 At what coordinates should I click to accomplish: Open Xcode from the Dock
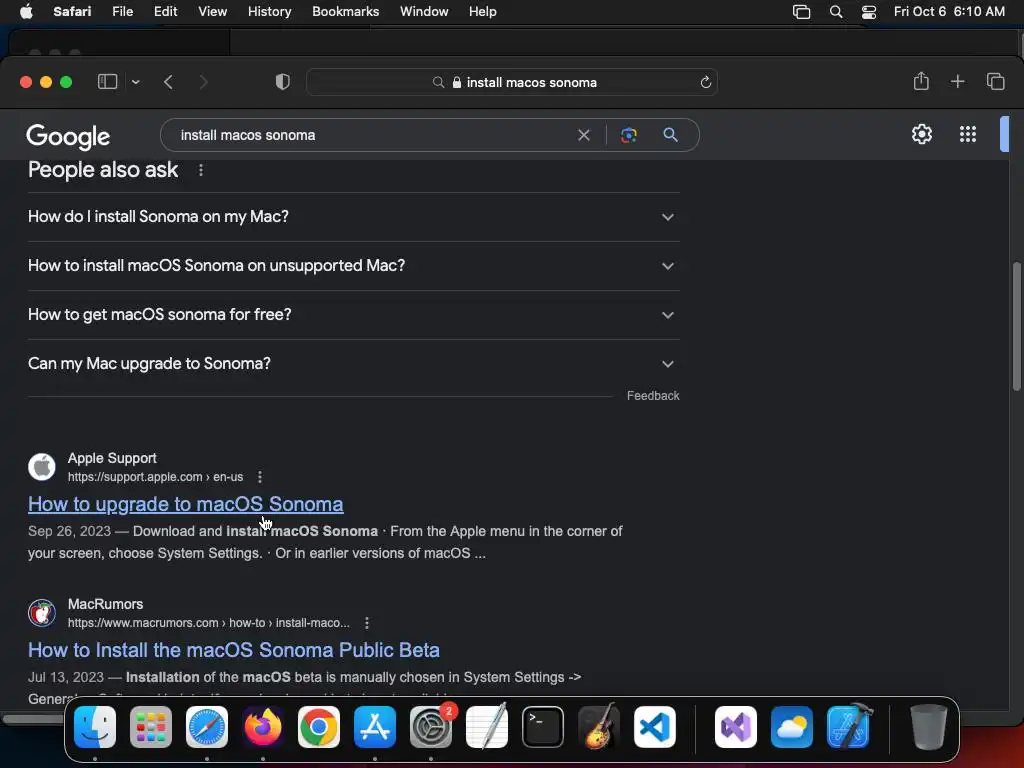[848, 727]
